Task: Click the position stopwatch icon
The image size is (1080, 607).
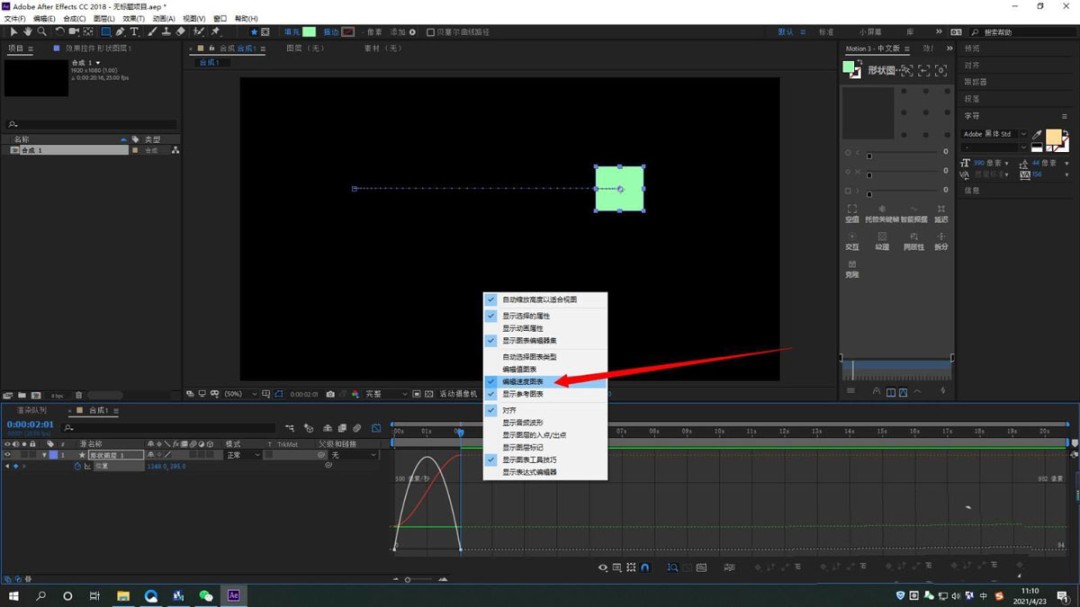Action: tap(77, 466)
